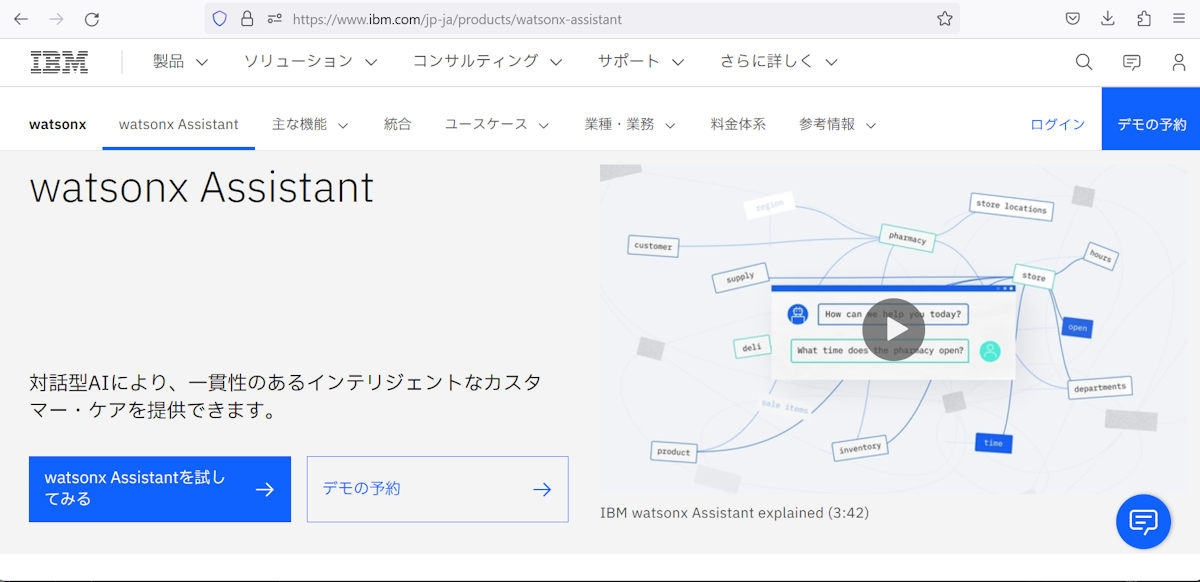The height and width of the screenshot is (582, 1200).
Task: Expand the コンサルティング menu
Action: [x=488, y=62]
